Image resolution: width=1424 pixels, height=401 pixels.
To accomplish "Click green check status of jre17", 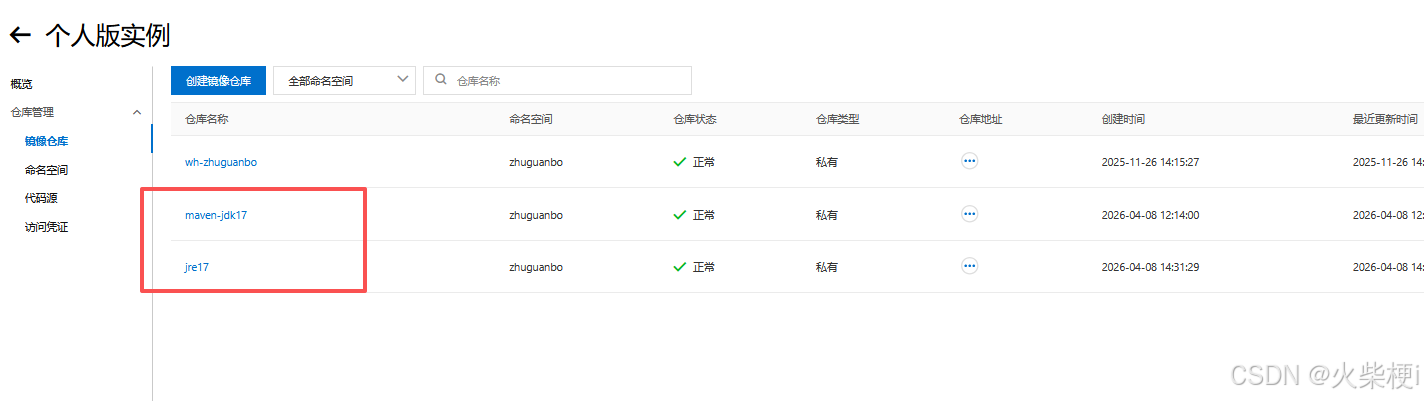I will coord(680,267).
